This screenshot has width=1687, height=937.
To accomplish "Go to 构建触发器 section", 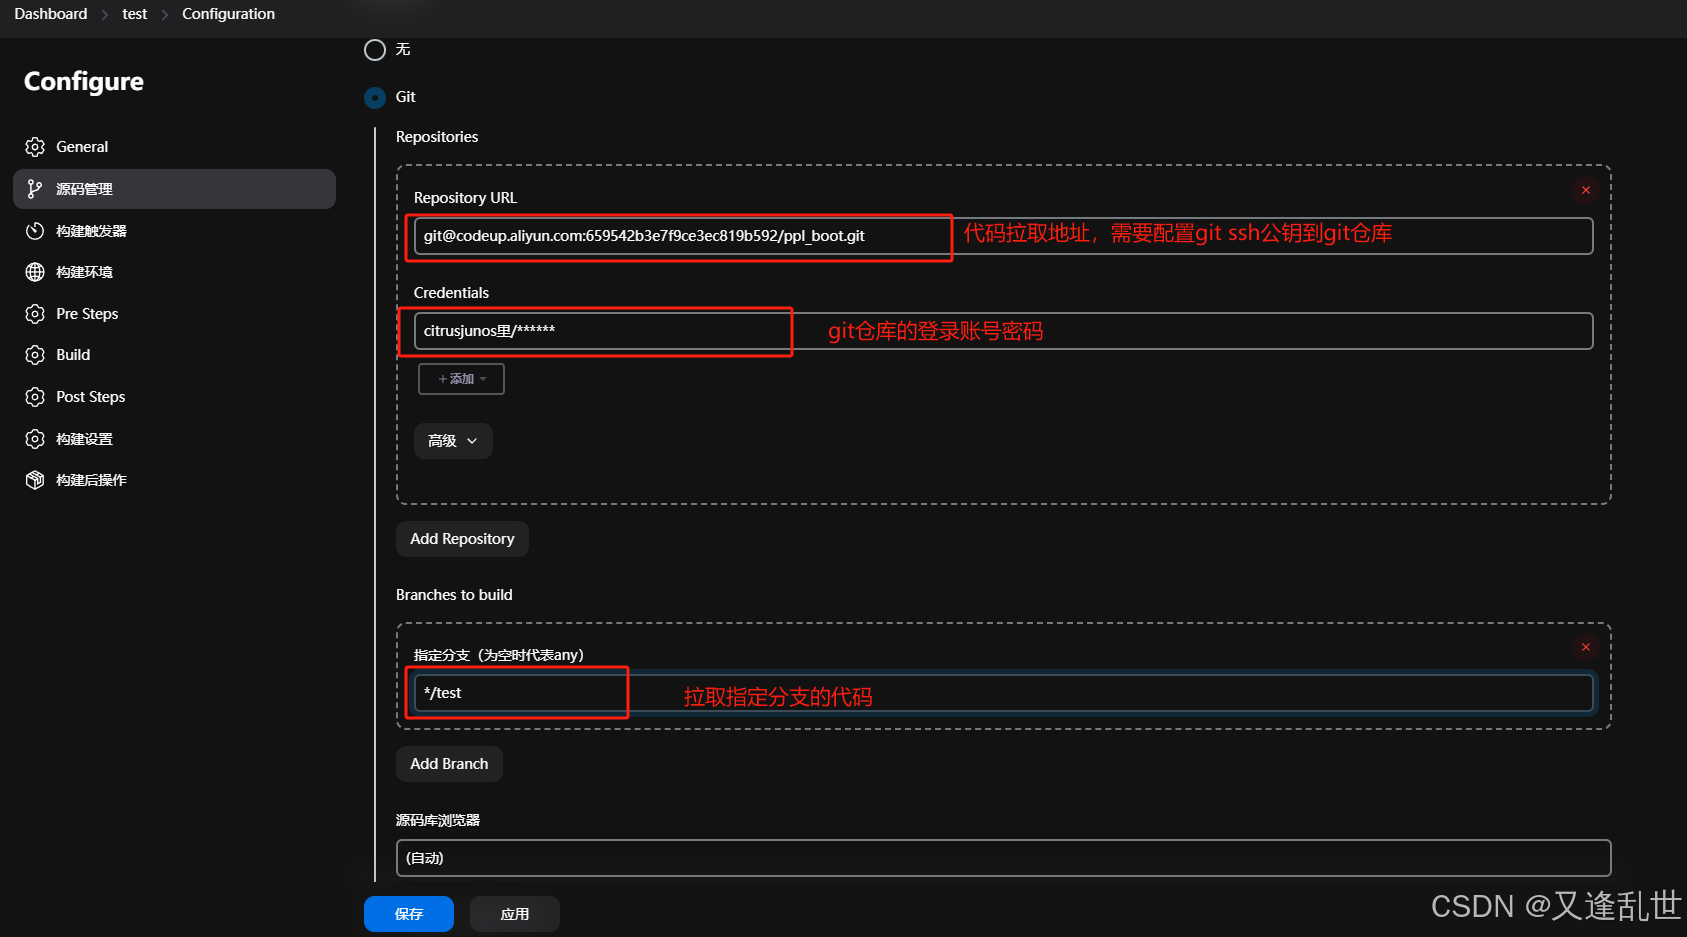I will coord(174,231).
